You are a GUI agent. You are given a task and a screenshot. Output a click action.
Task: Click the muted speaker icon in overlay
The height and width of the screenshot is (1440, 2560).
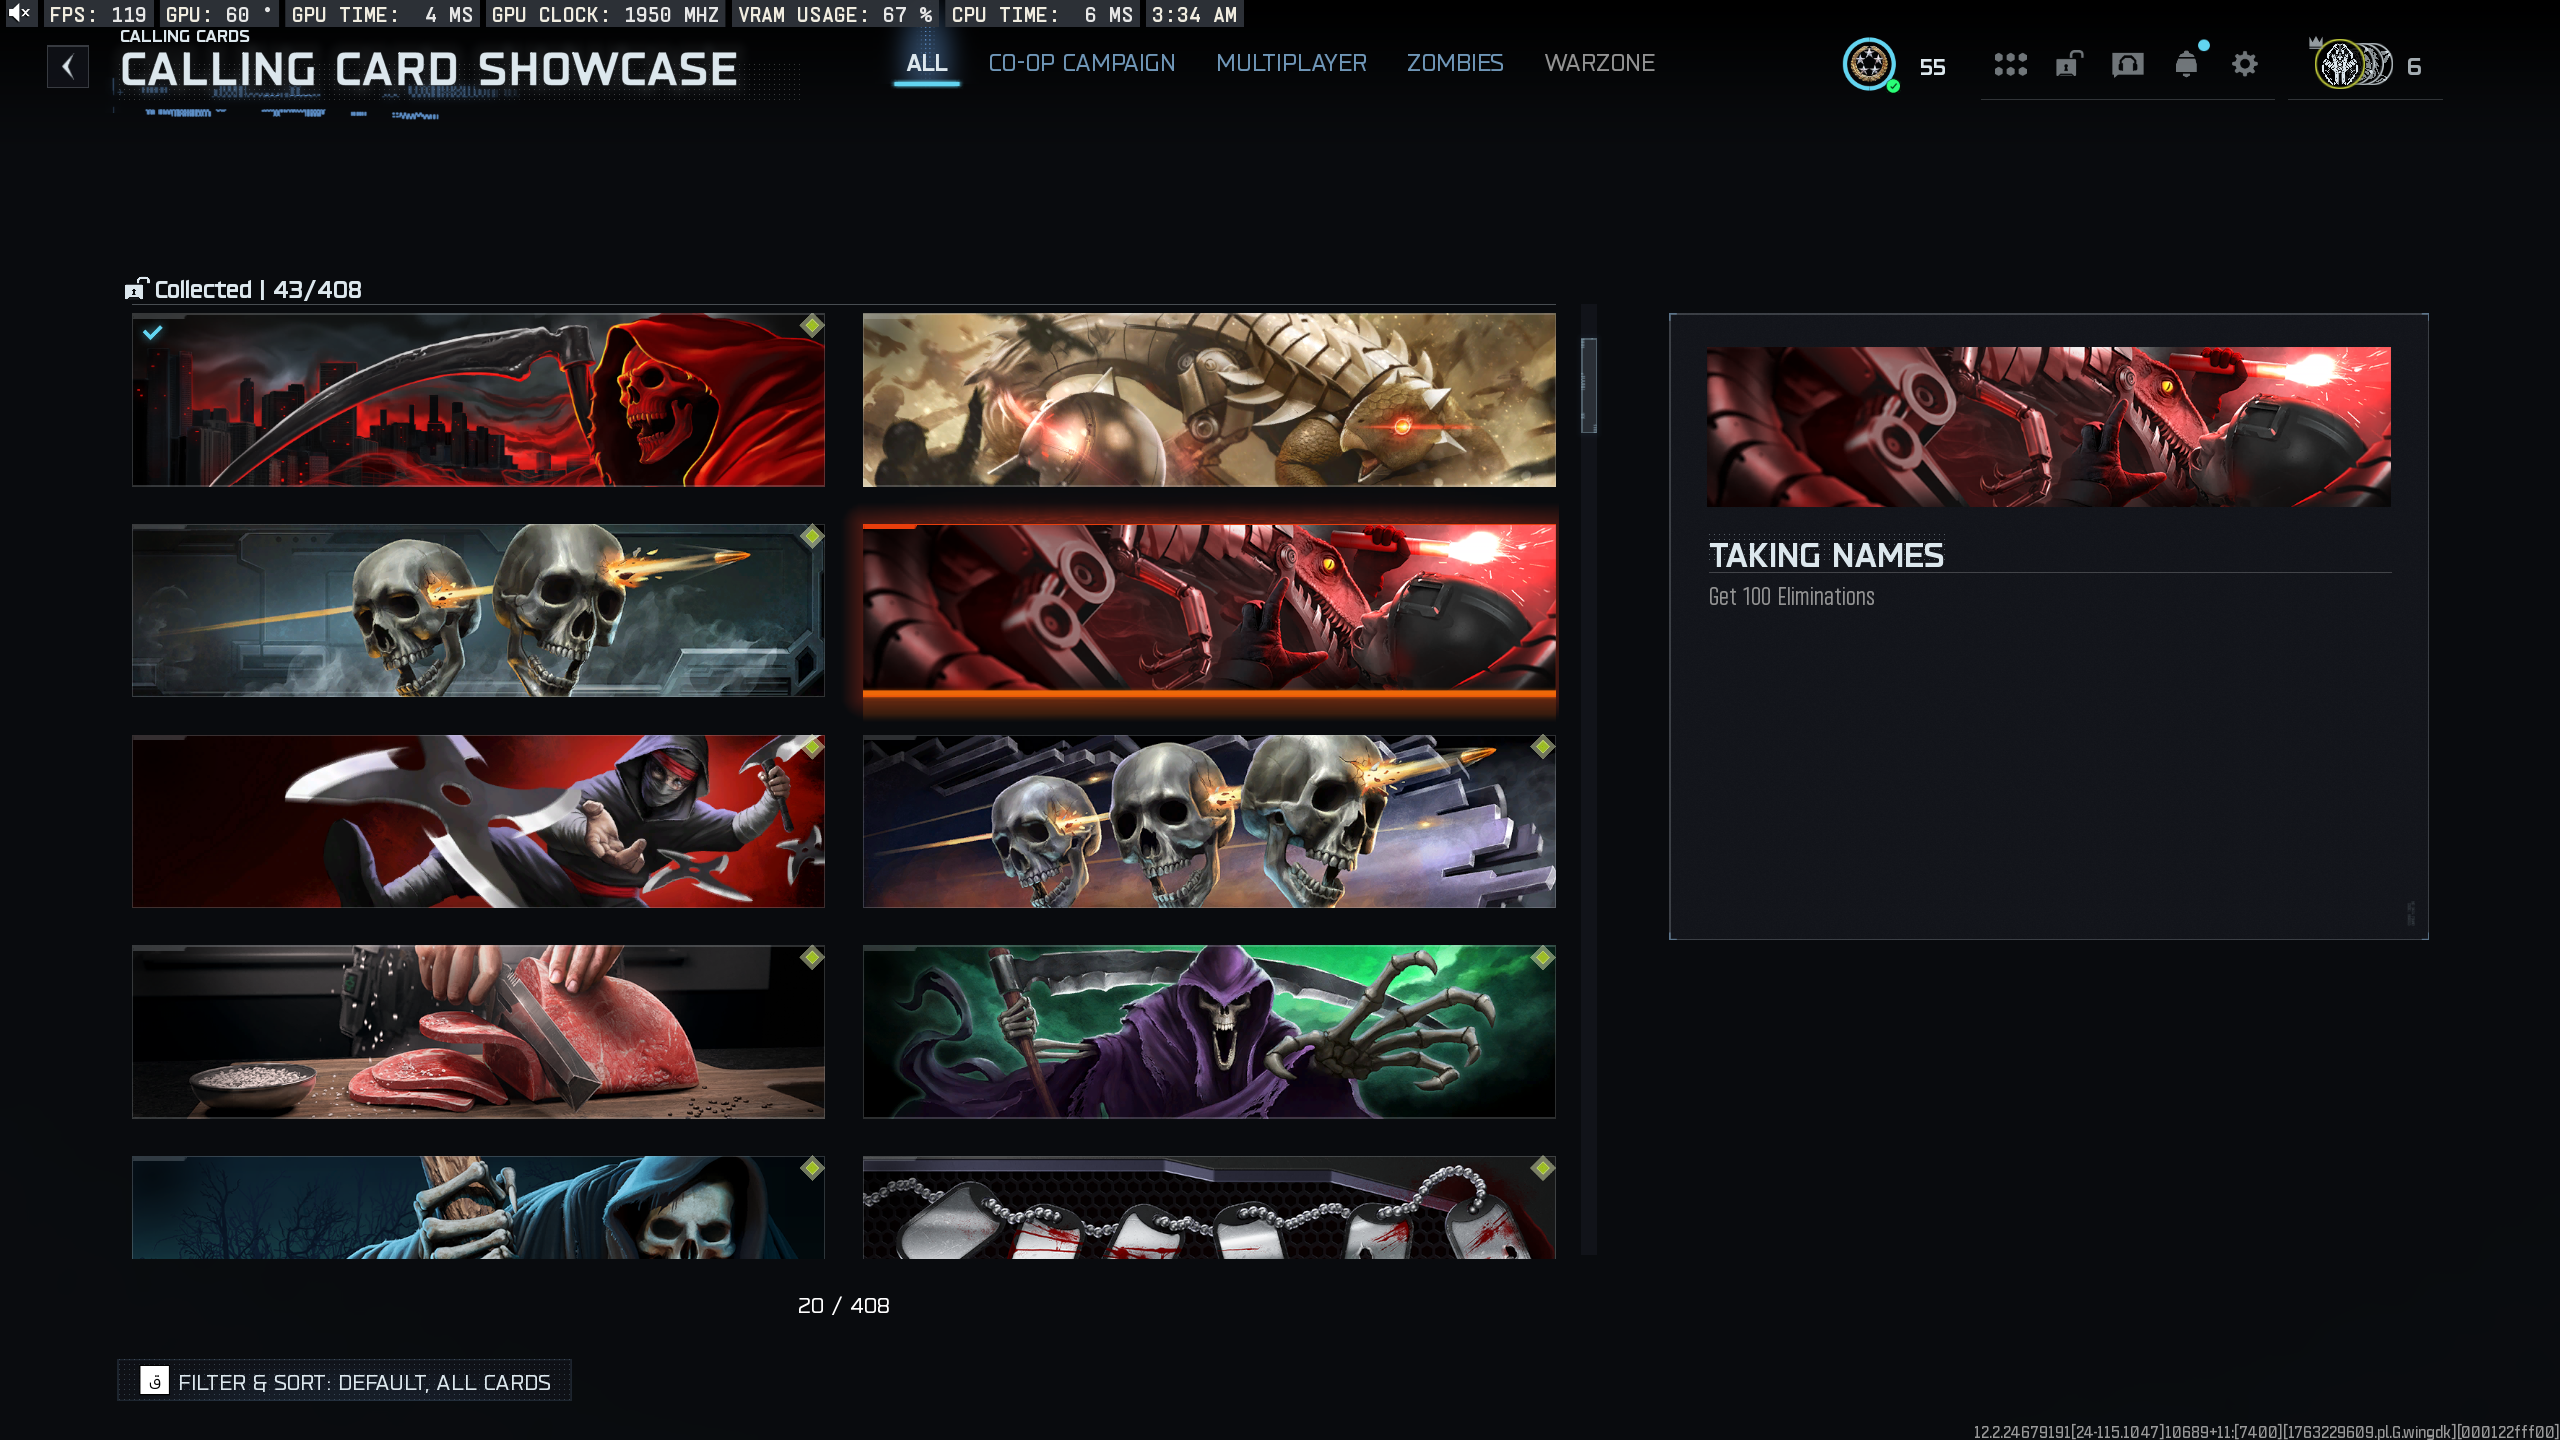[20, 13]
